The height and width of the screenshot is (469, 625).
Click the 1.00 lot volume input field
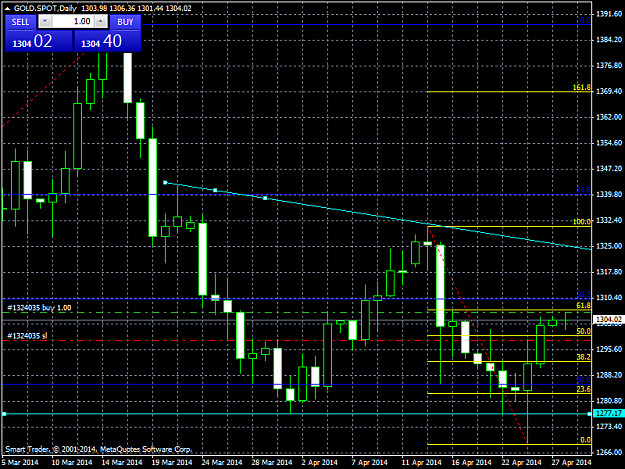[73, 22]
